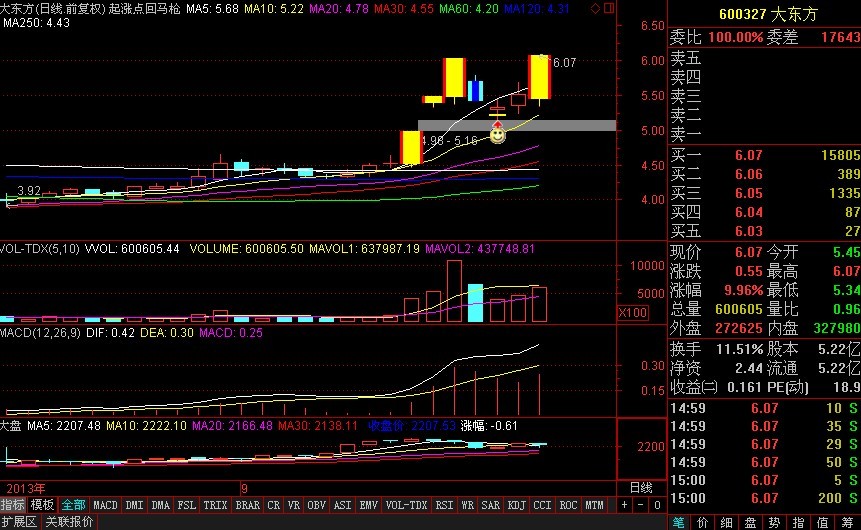The image size is (861, 530).
Task: Click the last yellow candlestick at 6.07
Action: pyautogui.click(x=540, y=77)
